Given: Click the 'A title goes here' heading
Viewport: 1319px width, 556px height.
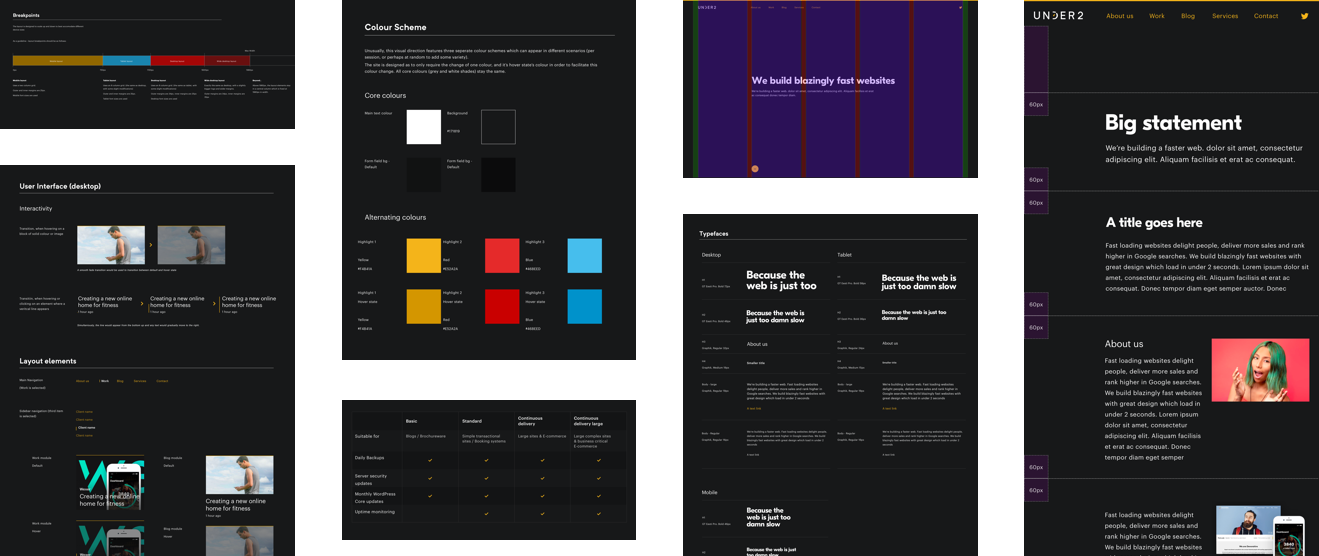Looking at the screenshot, I should pyautogui.click(x=1154, y=222).
